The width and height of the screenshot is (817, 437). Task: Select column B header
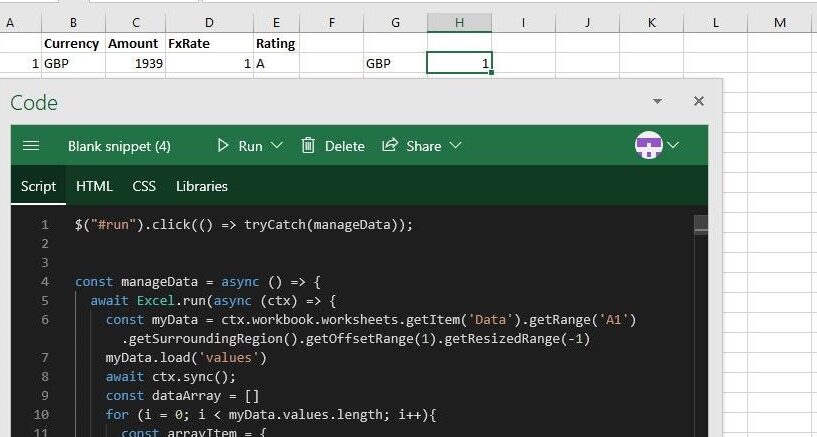[x=73, y=22]
